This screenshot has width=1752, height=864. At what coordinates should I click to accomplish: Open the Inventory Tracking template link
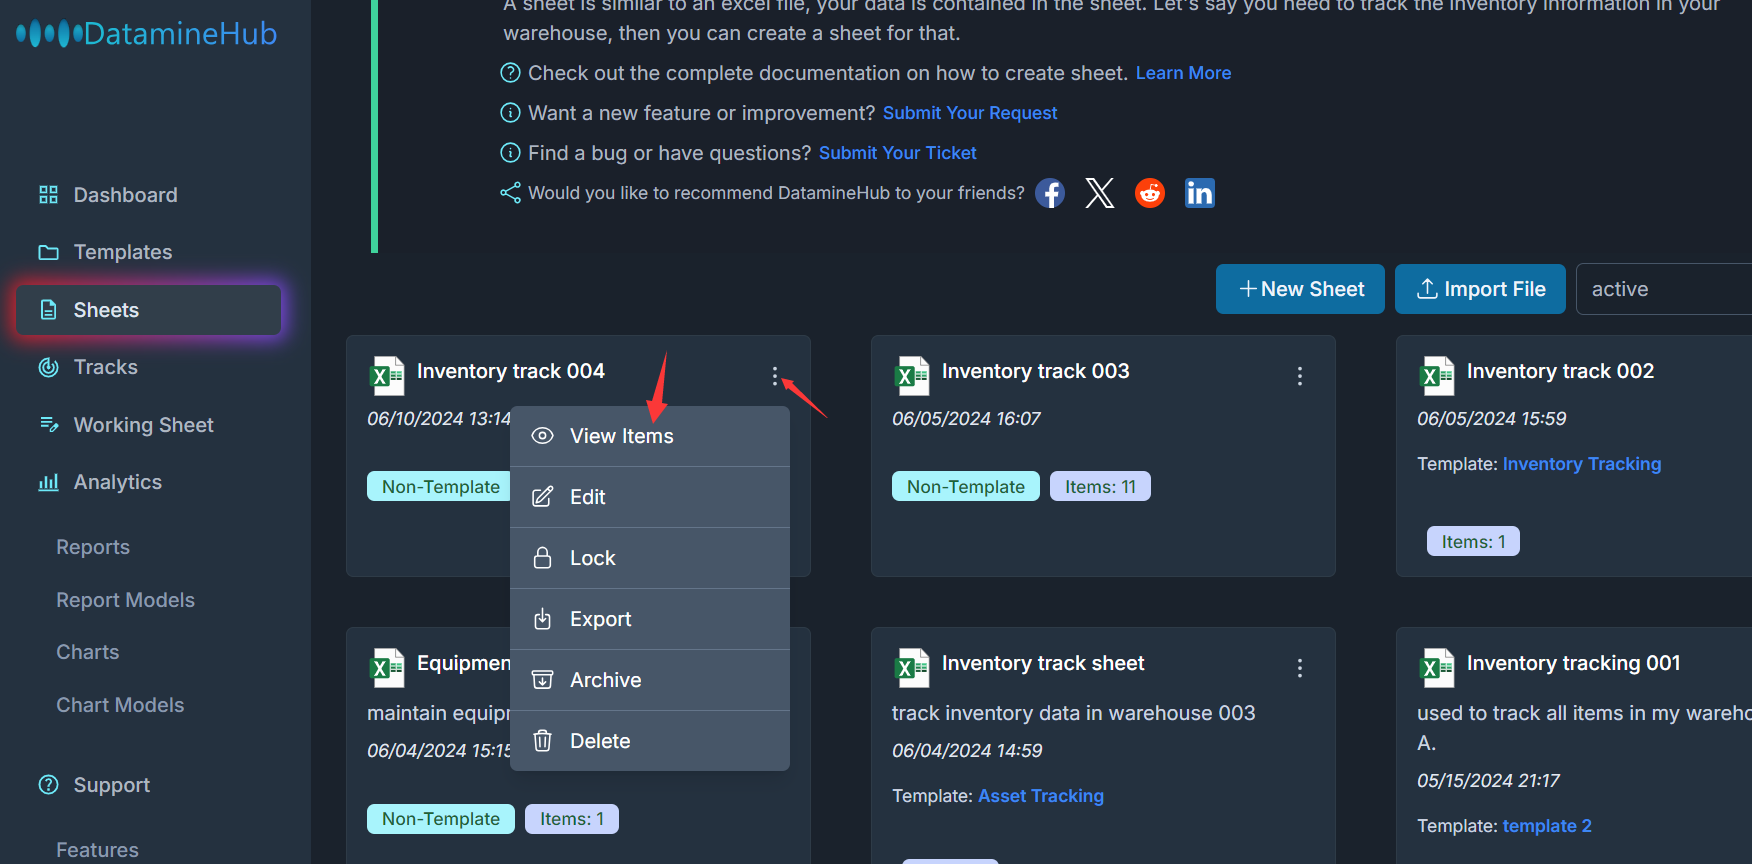click(x=1582, y=464)
